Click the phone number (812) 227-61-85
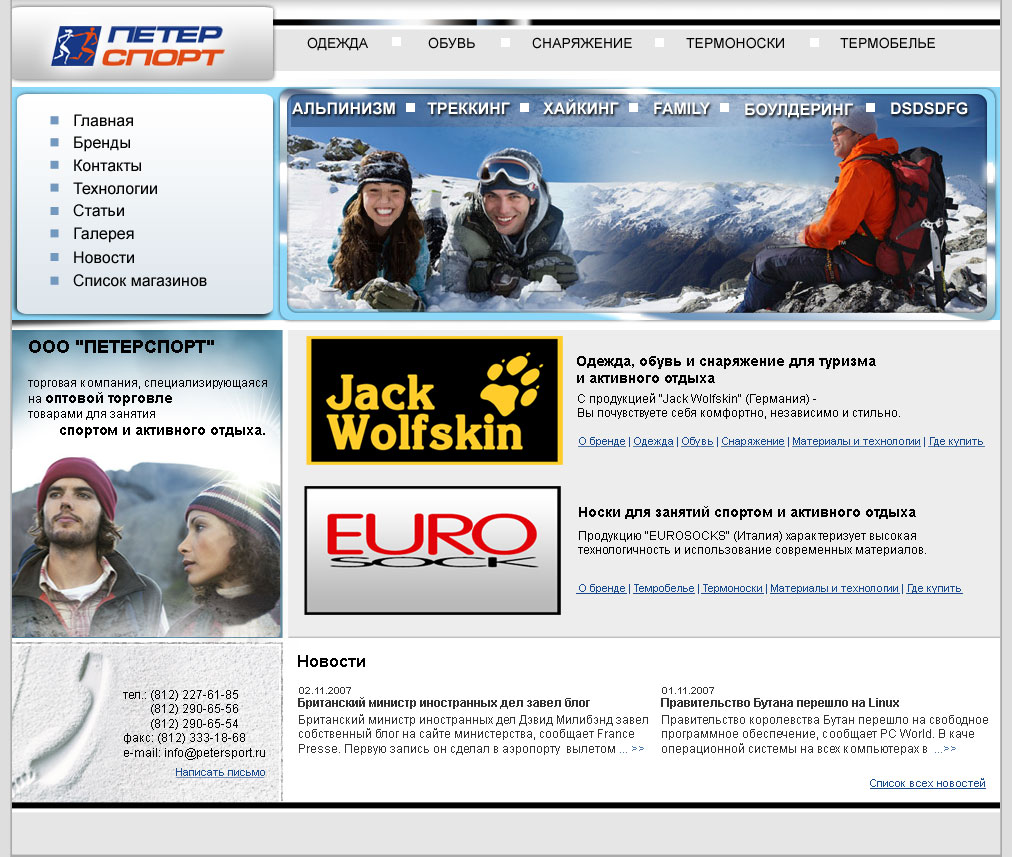Image resolution: width=1012 pixels, height=857 pixels. 194,695
